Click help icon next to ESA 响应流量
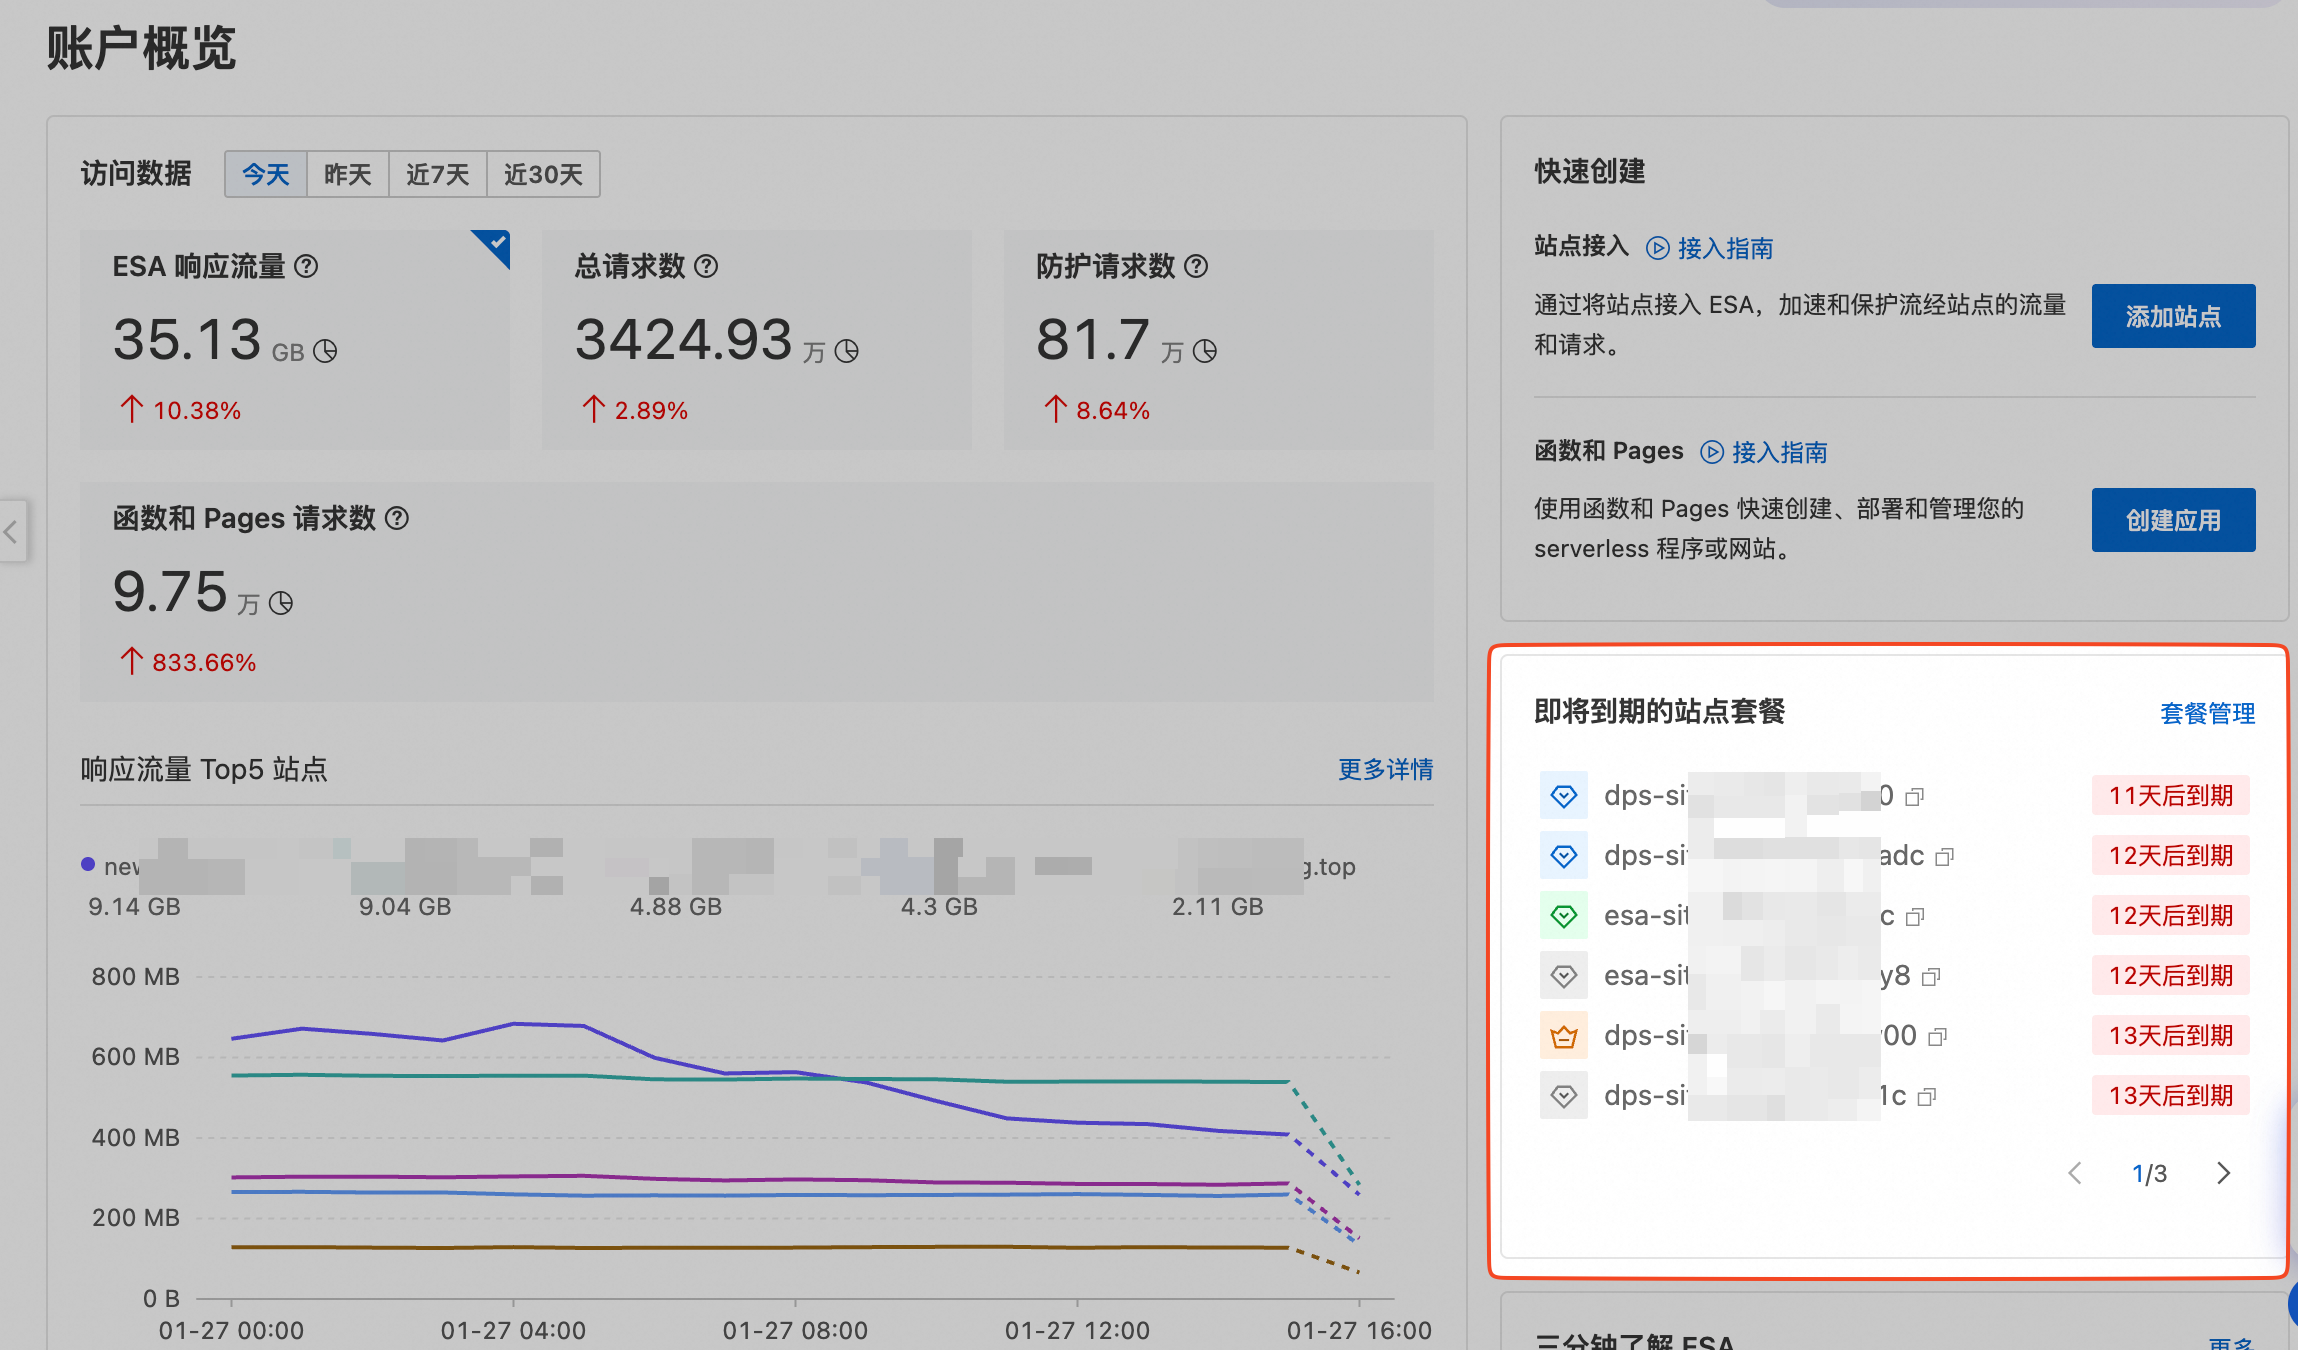This screenshot has height=1350, width=2298. click(x=307, y=266)
